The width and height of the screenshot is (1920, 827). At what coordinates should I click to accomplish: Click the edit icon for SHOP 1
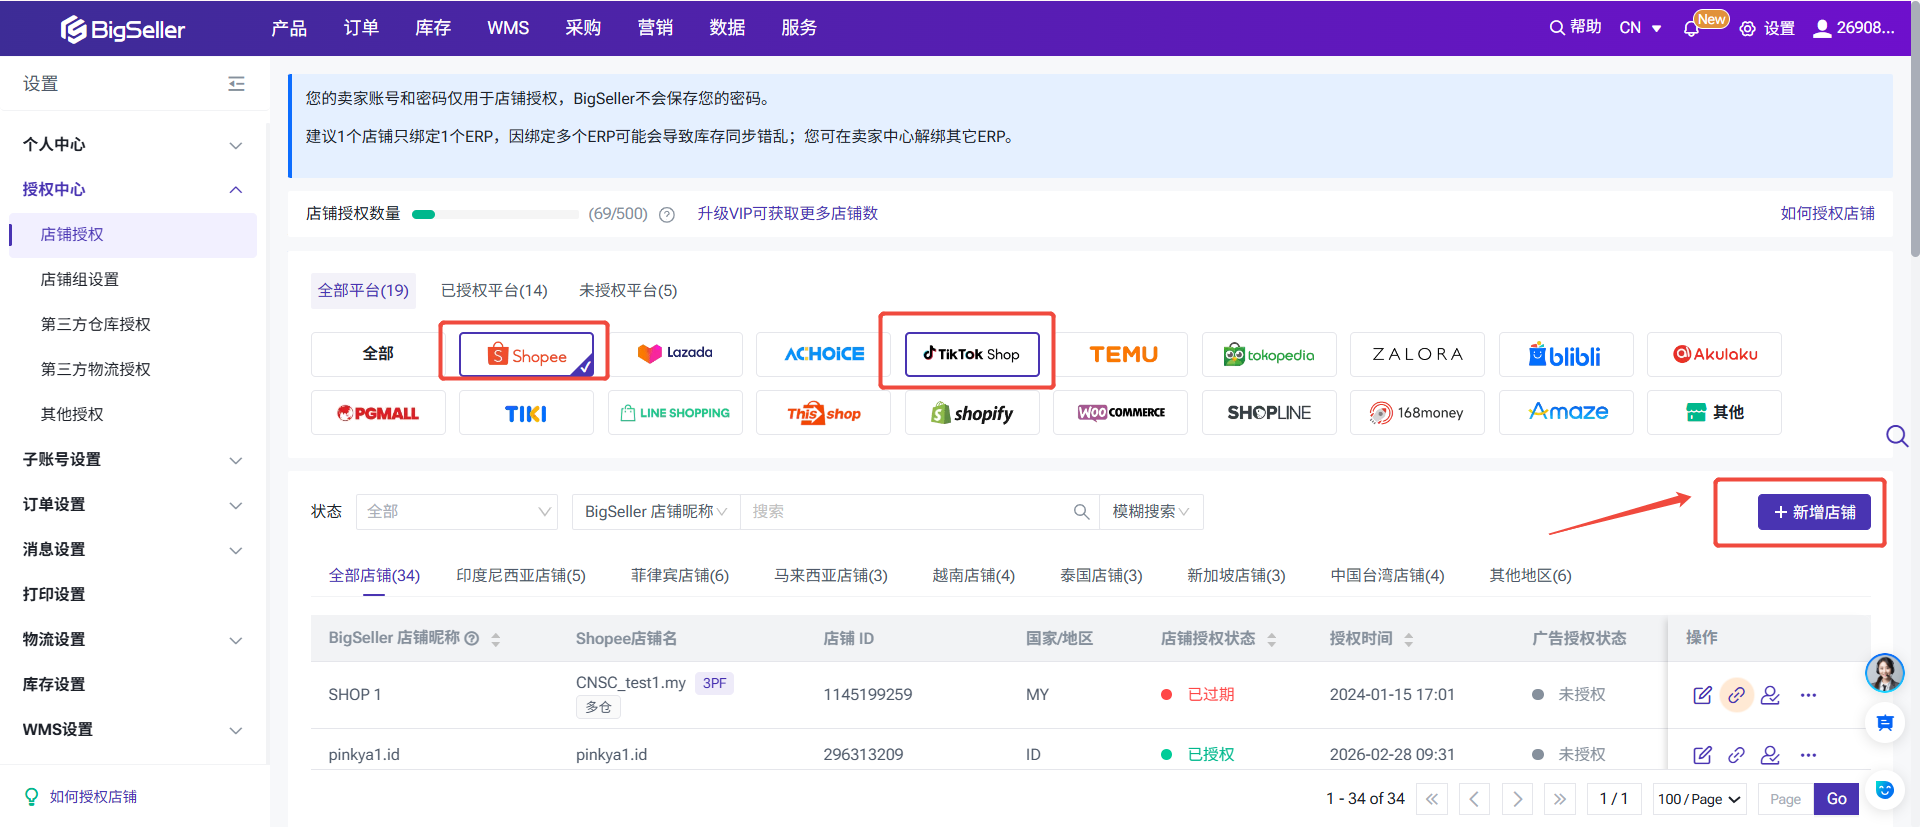(1702, 695)
